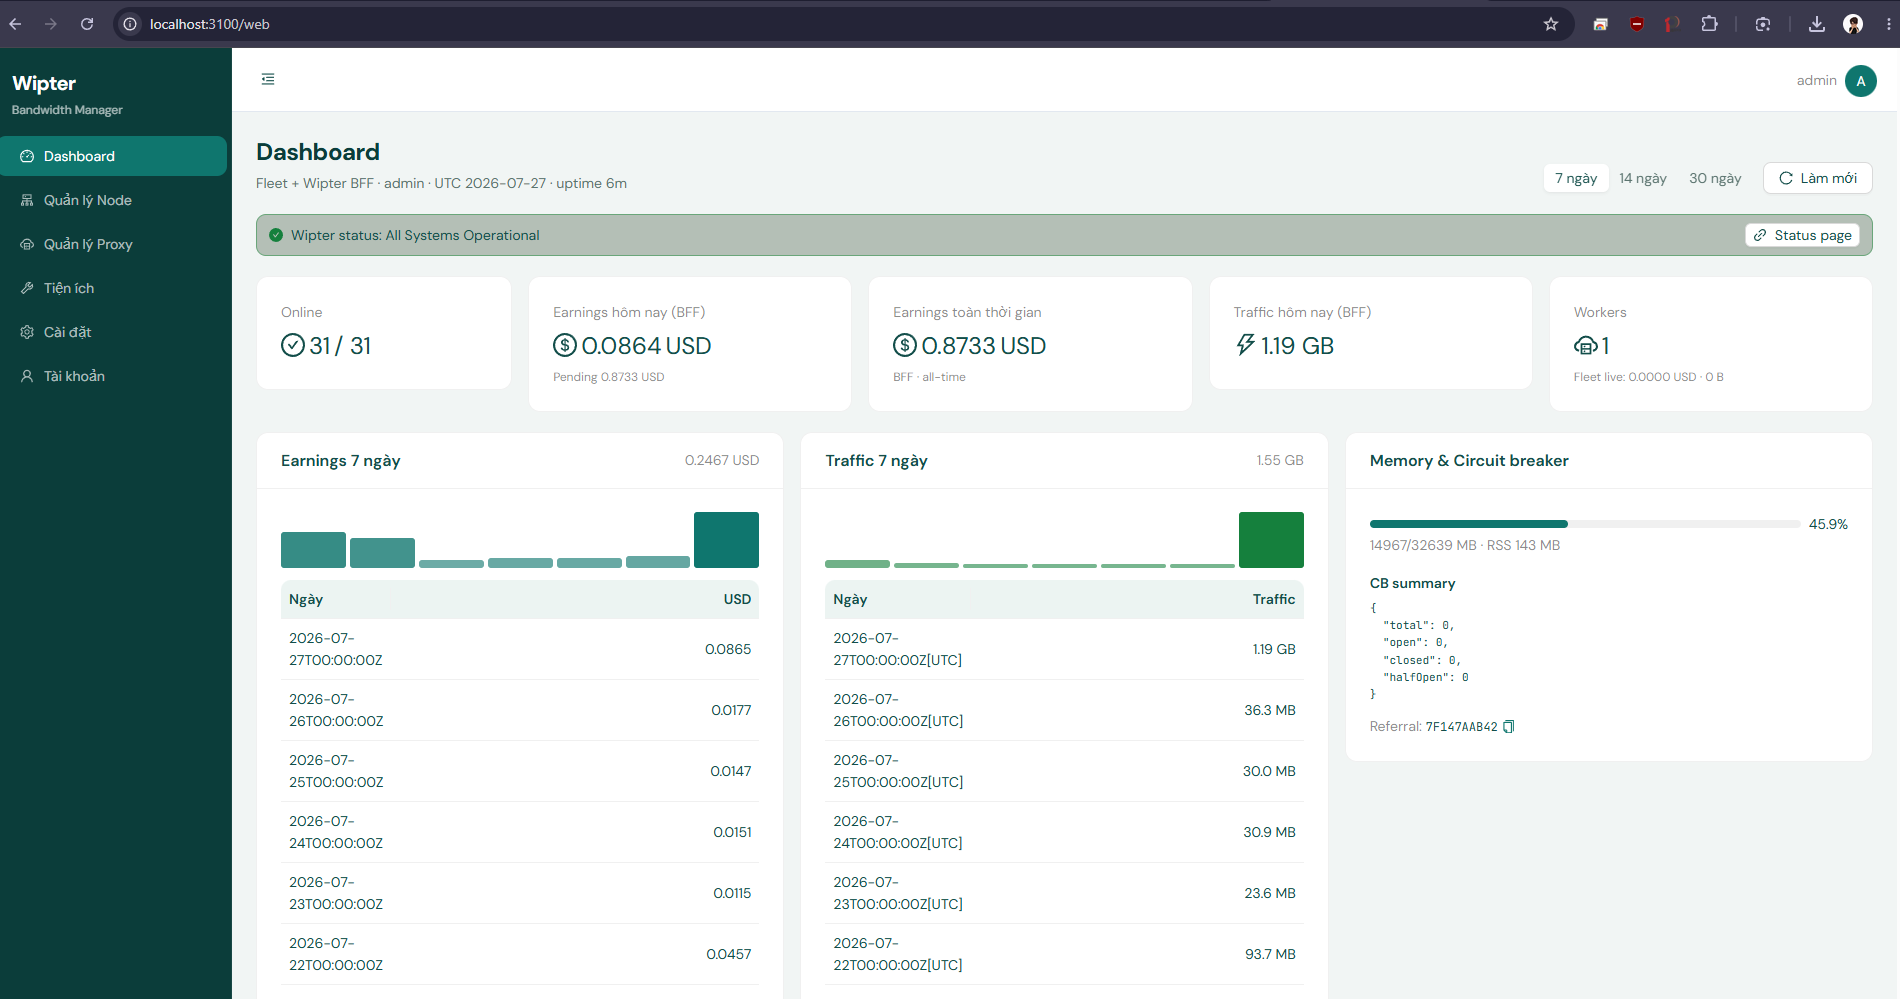Click the Workers cloud icon
1900x999 pixels.
(x=1586, y=346)
